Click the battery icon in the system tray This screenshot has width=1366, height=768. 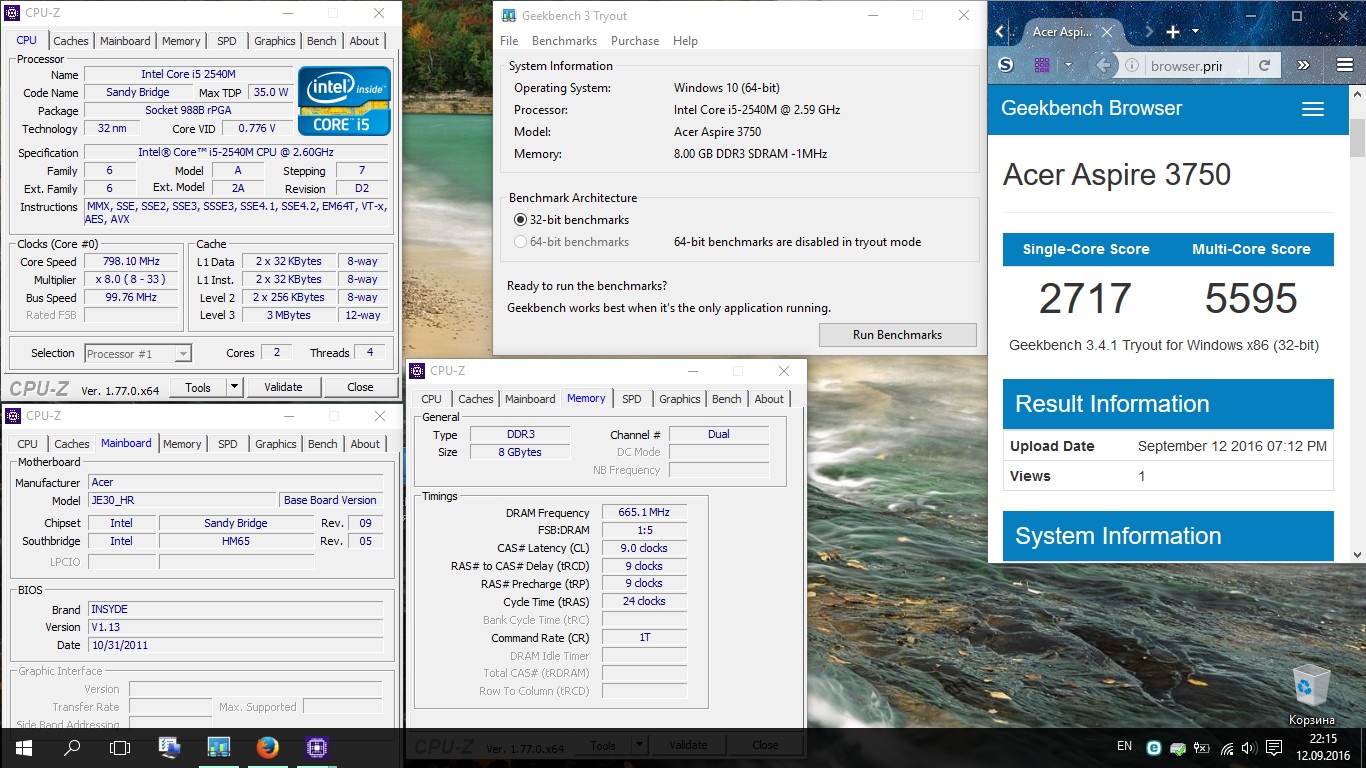1202,747
